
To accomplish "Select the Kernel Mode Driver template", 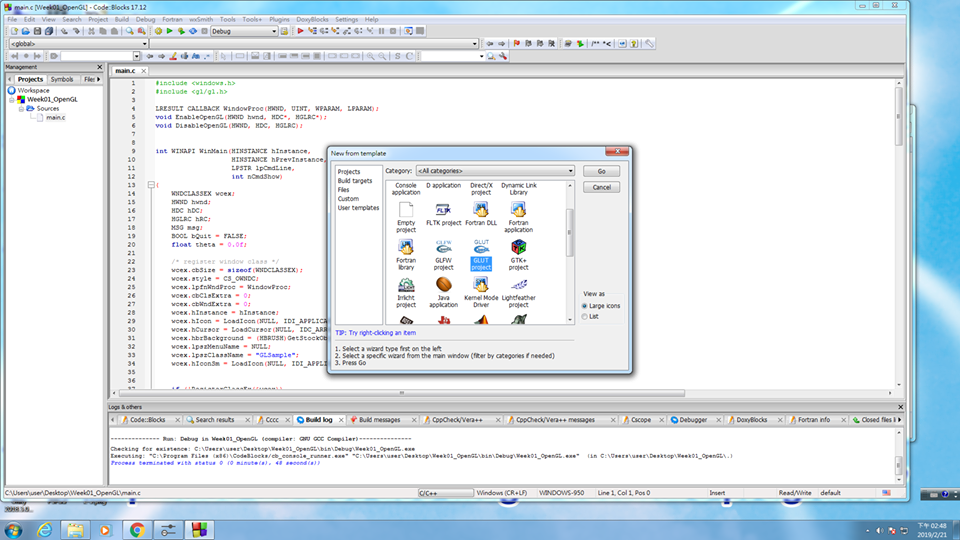I will pyautogui.click(x=481, y=293).
